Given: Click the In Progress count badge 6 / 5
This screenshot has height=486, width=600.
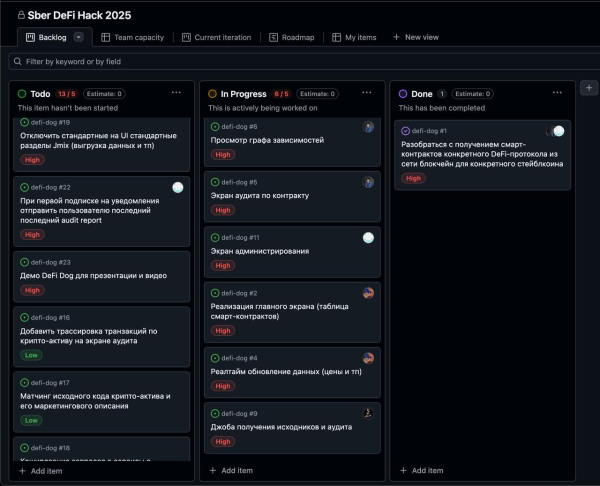Looking at the screenshot, I should (281, 94).
